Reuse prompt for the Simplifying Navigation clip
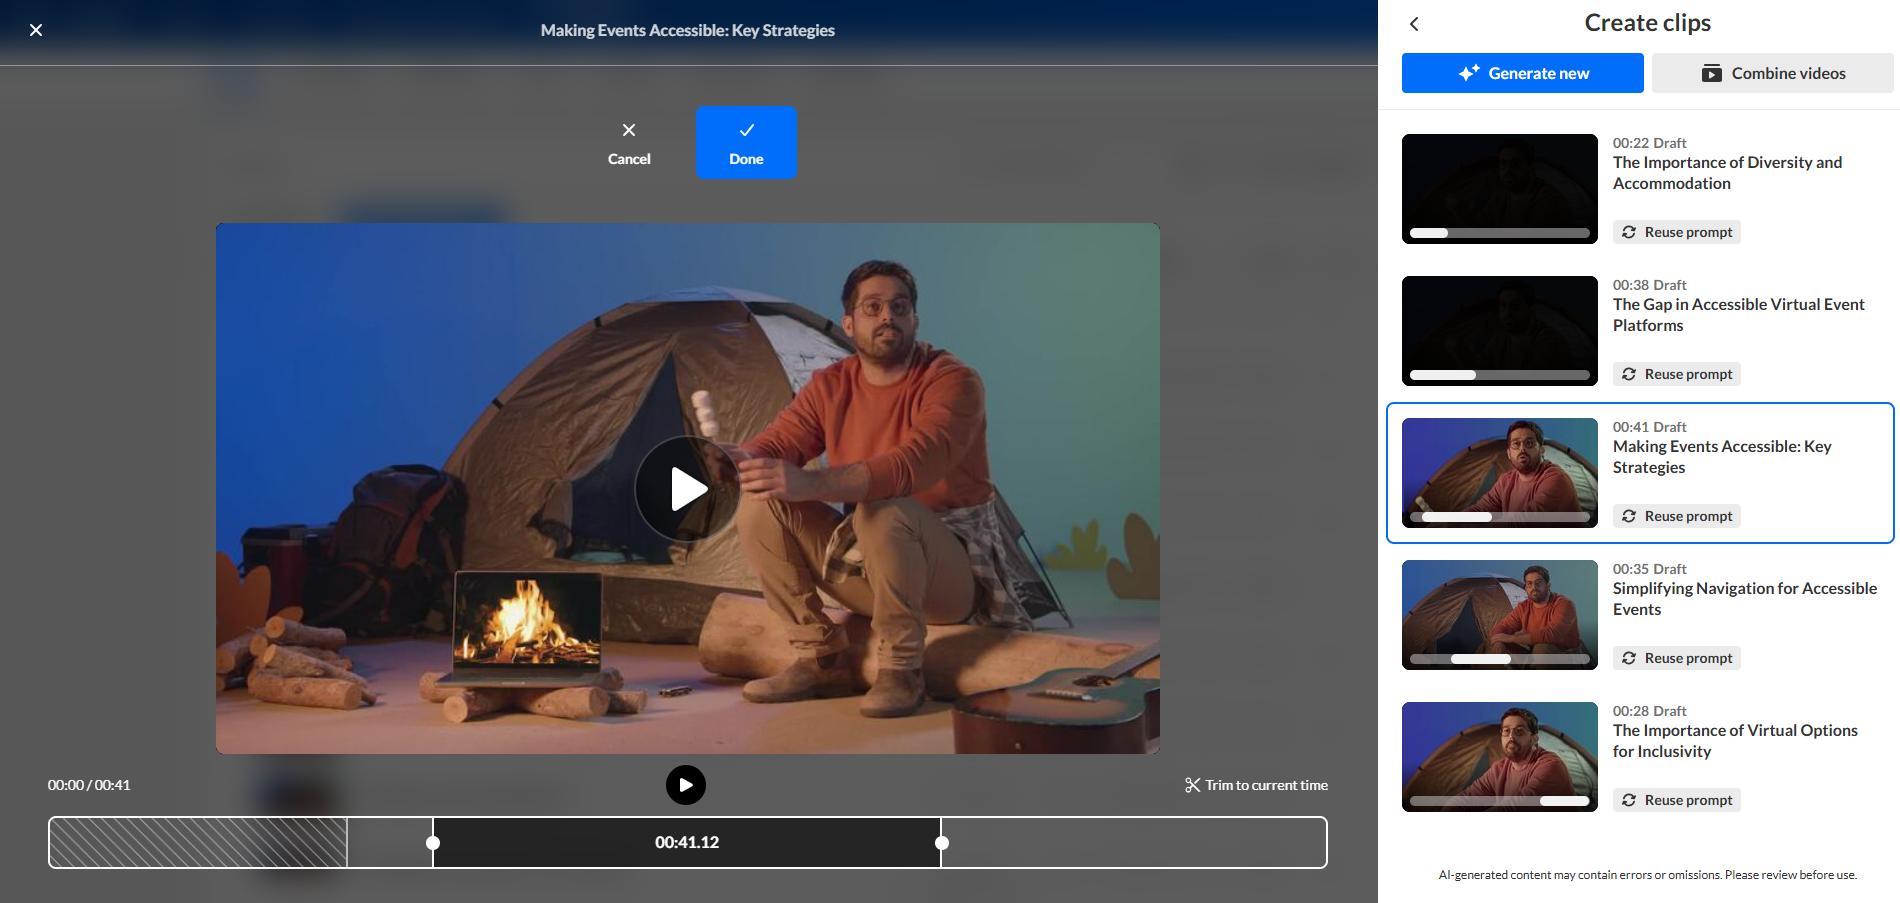The image size is (1900, 903). [x=1677, y=658]
